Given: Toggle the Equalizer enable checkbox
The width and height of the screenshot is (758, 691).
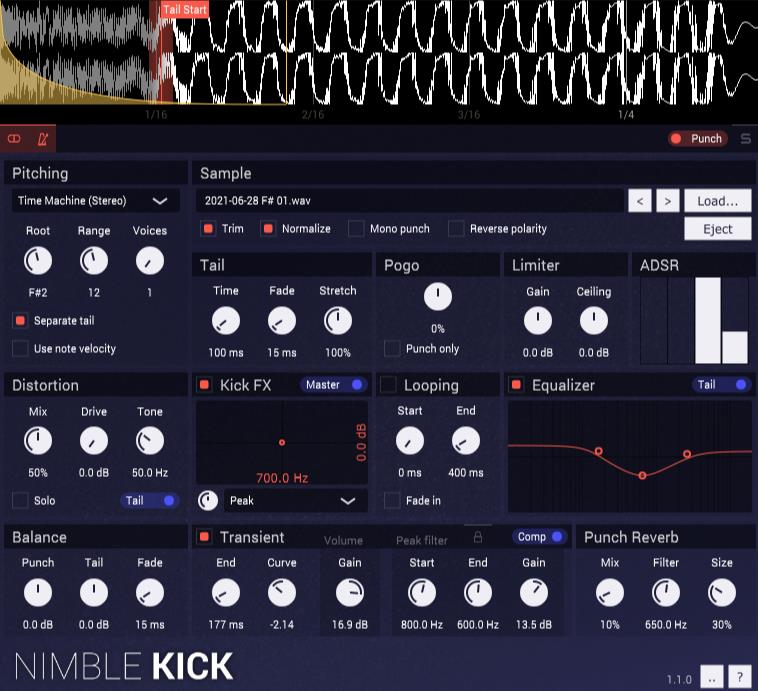Looking at the screenshot, I should [x=516, y=385].
